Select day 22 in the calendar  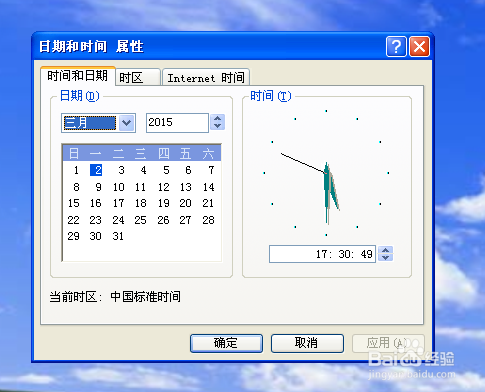[73, 220]
